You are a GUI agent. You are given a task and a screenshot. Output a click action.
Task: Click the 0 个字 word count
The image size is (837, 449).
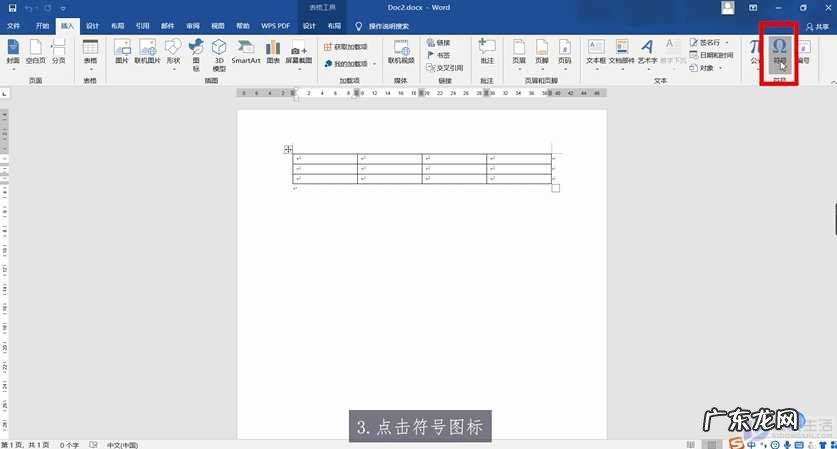69,445
